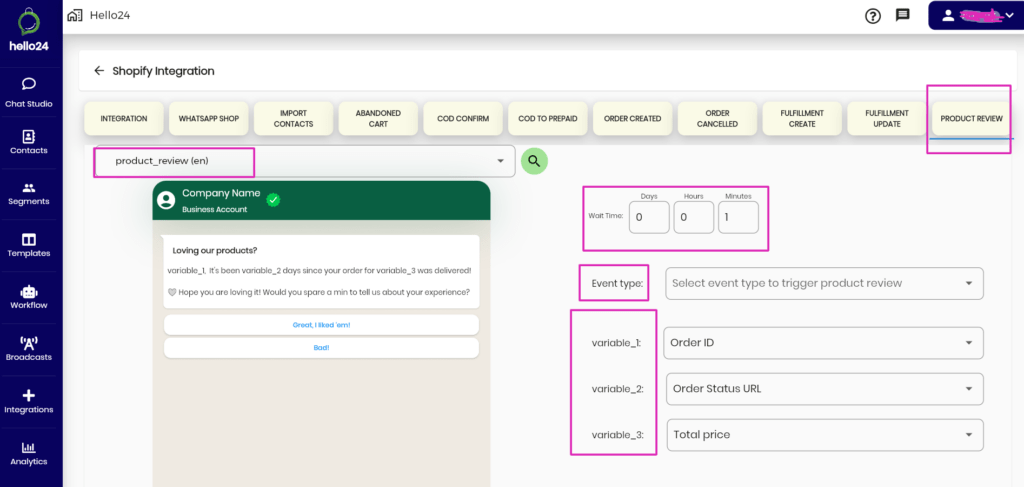Click the green search button

tap(534, 161)
